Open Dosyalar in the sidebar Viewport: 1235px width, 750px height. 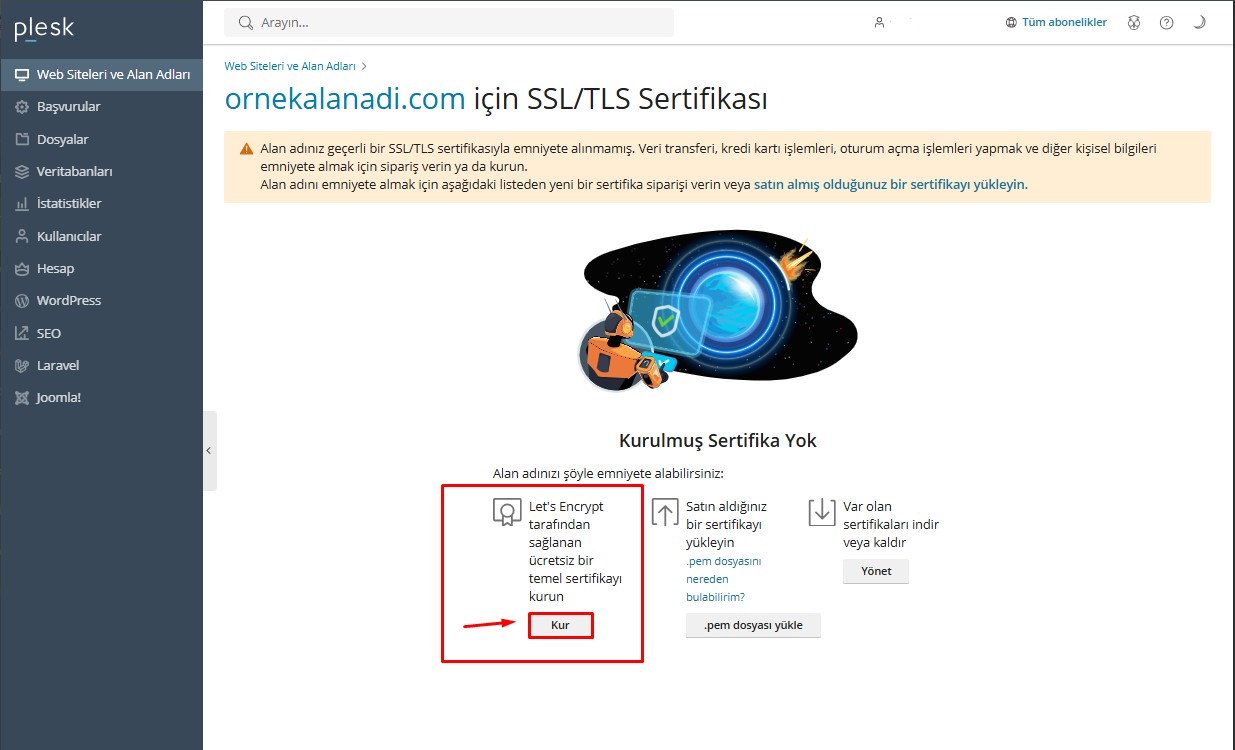click(62, 140)
